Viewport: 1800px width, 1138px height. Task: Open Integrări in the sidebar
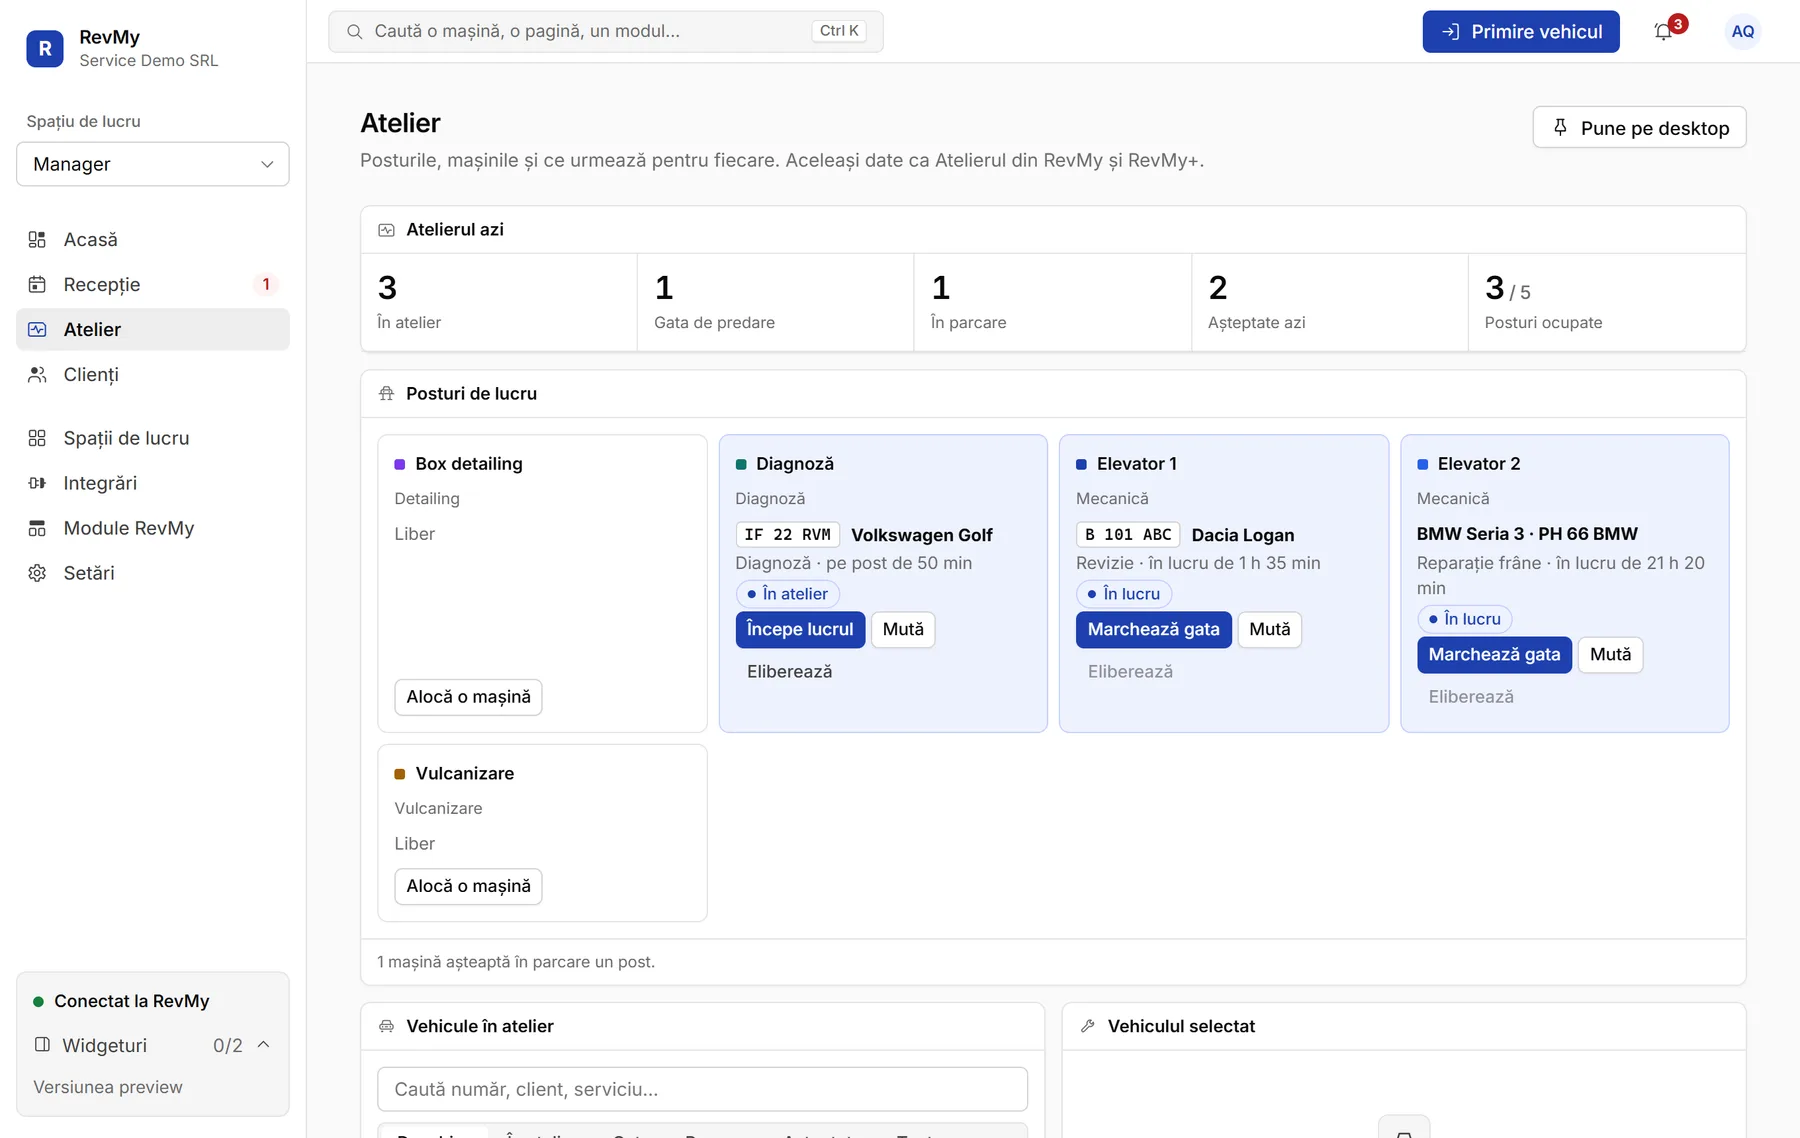coord(153,483)
